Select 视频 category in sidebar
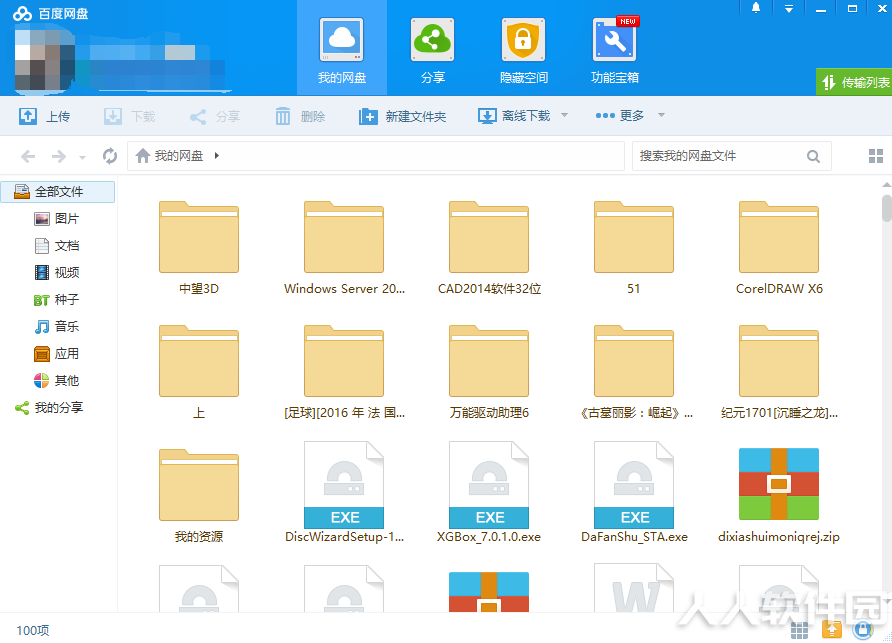892x643 pixels. [x=57, y=273]
